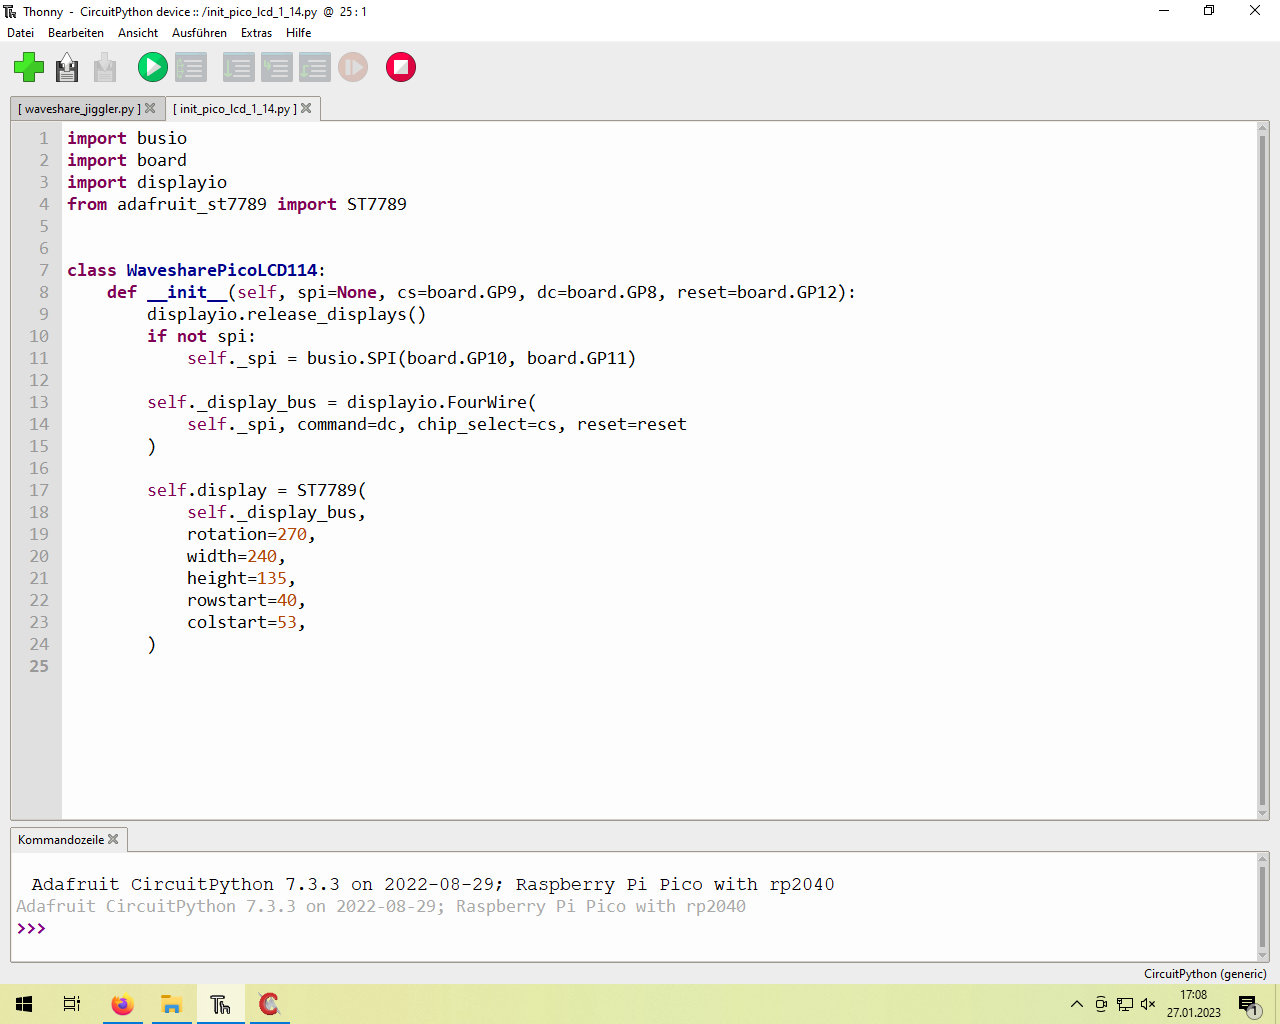Click the colstart=53 line
The width and height of the screenshot is (1280, 1024).
pyautogui.click(x=246, y=622)
